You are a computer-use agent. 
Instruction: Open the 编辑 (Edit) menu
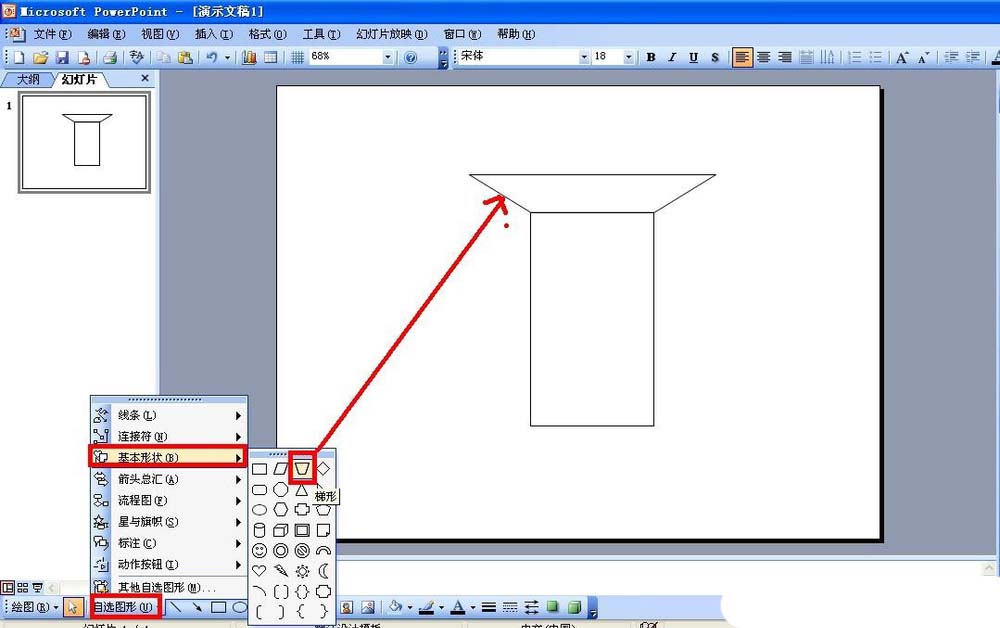click(106, 34)
